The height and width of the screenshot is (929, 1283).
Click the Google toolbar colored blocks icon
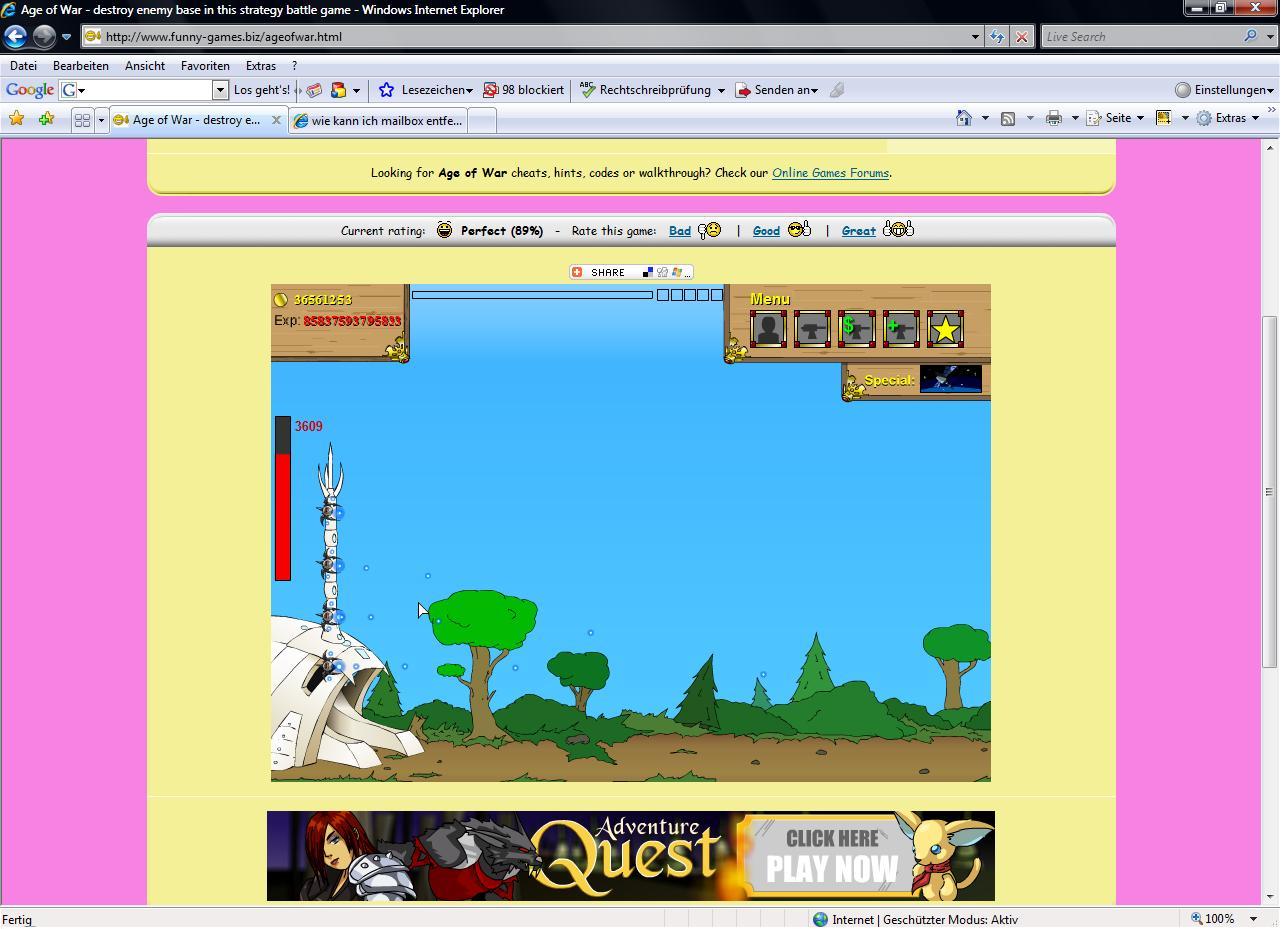[x=338, y=90]
